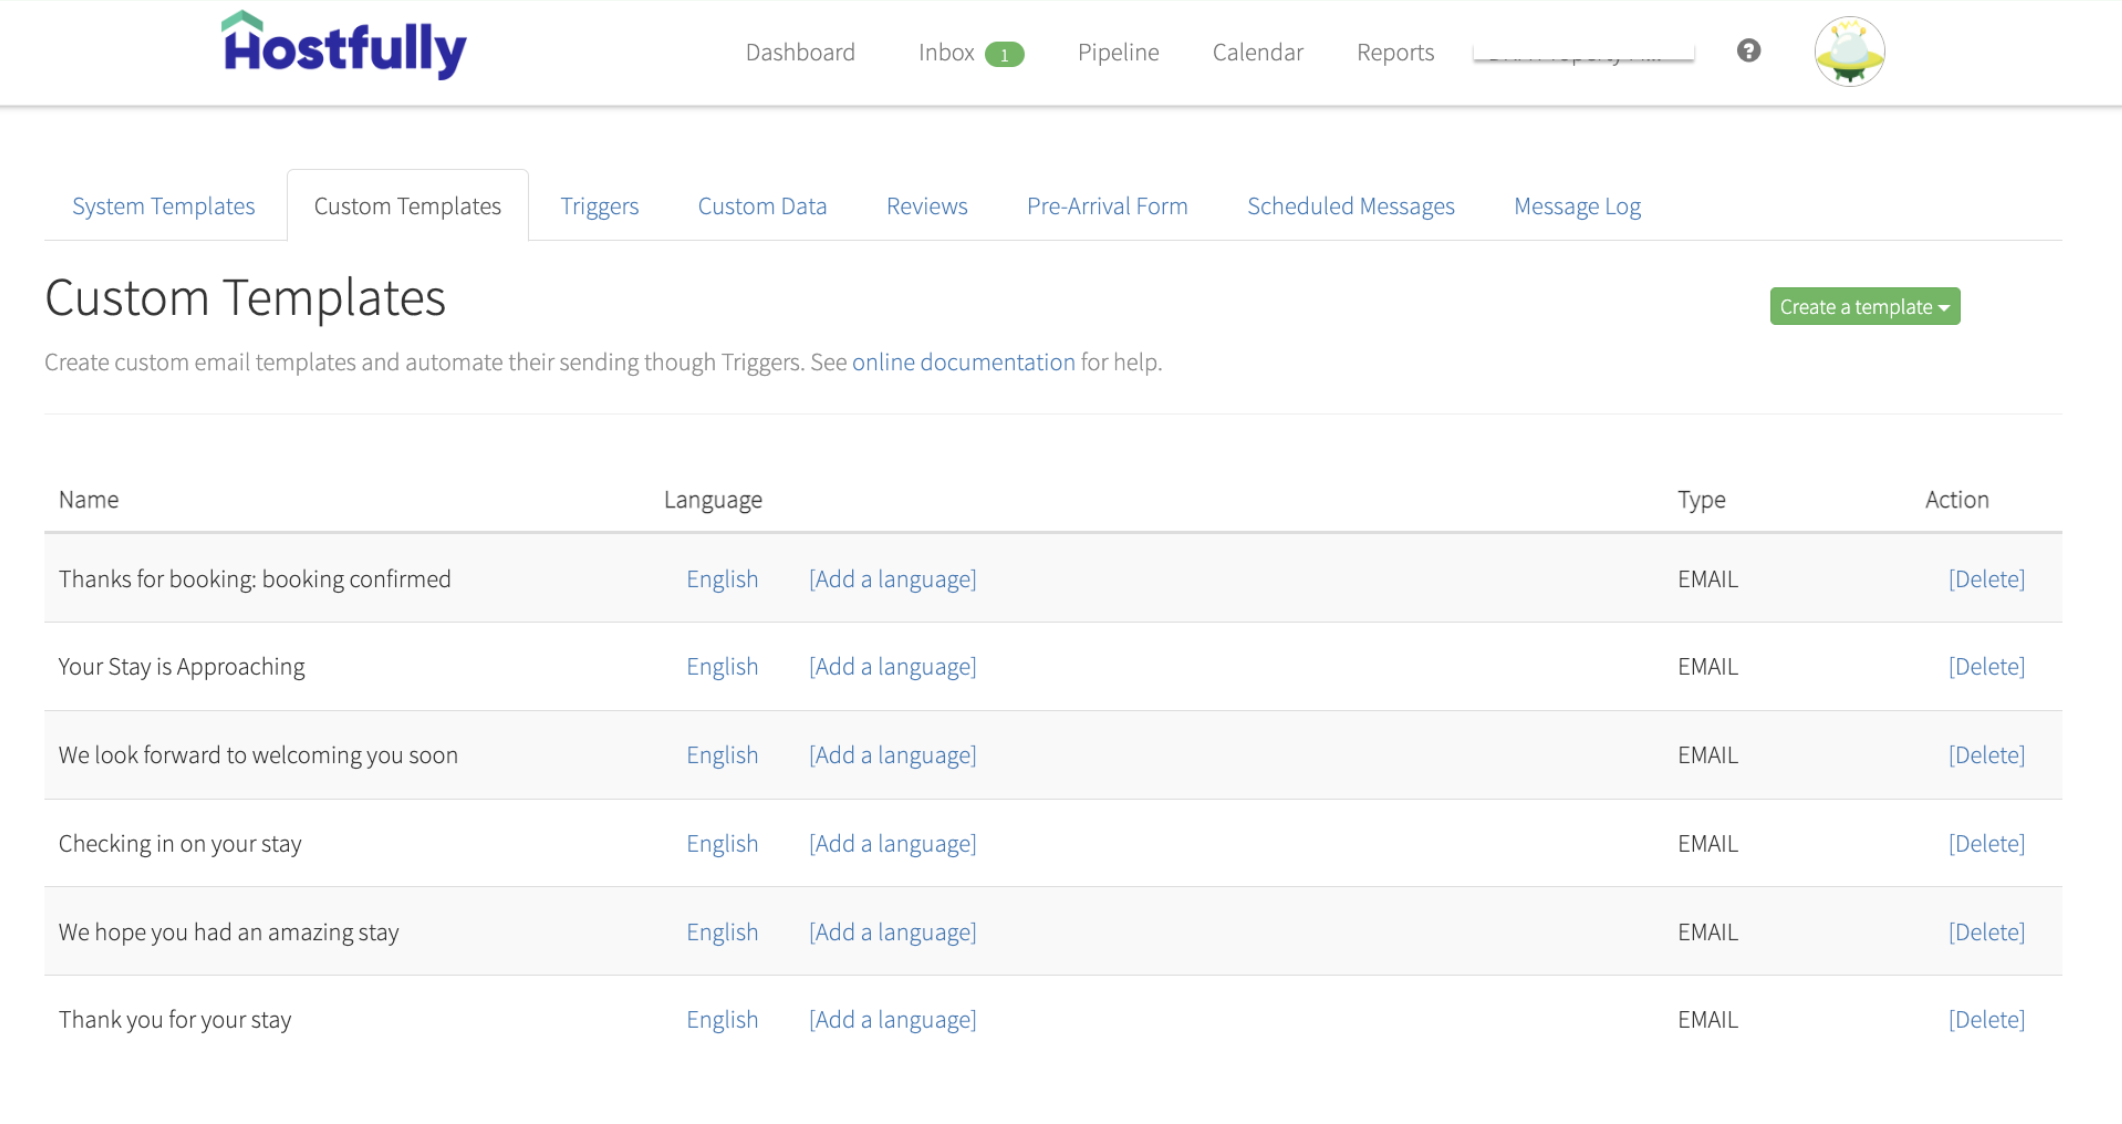This screenshot has height=1124, width=2122.
Task: Go to the Pipeline section
Action: (x=1118, y=52)
